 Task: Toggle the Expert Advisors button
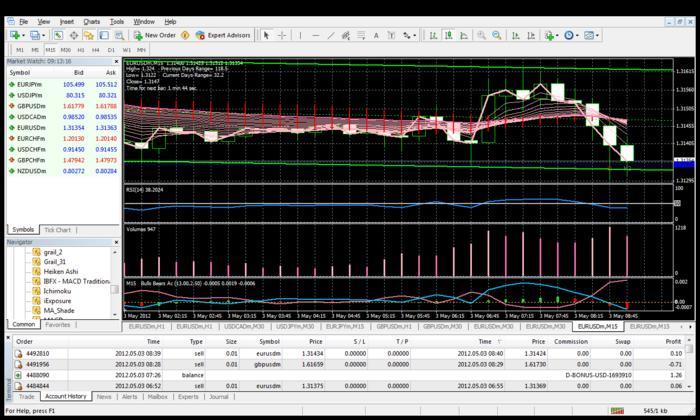[x=223, y=35]
